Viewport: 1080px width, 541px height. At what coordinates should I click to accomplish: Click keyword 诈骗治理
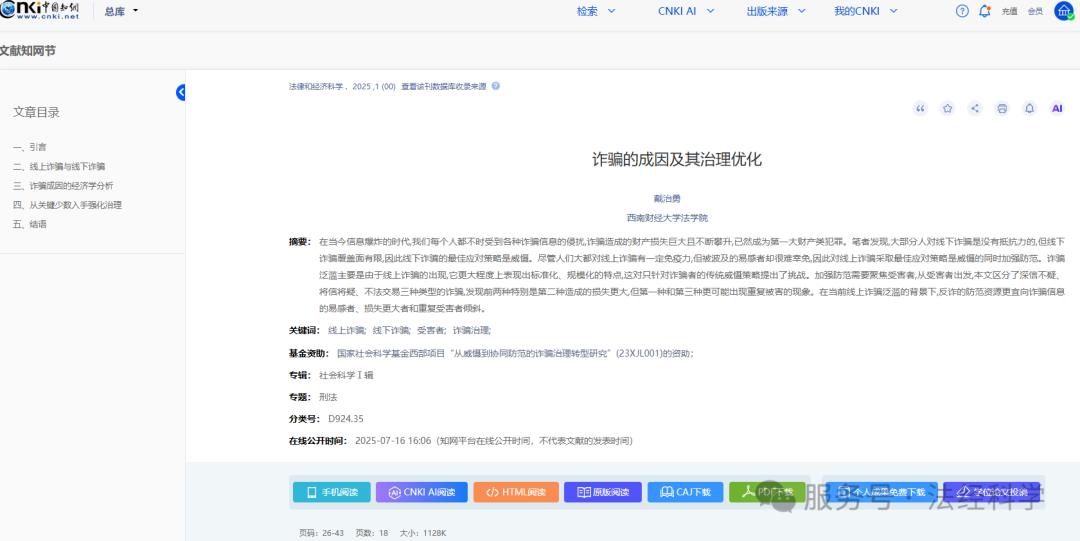[471, 330]
